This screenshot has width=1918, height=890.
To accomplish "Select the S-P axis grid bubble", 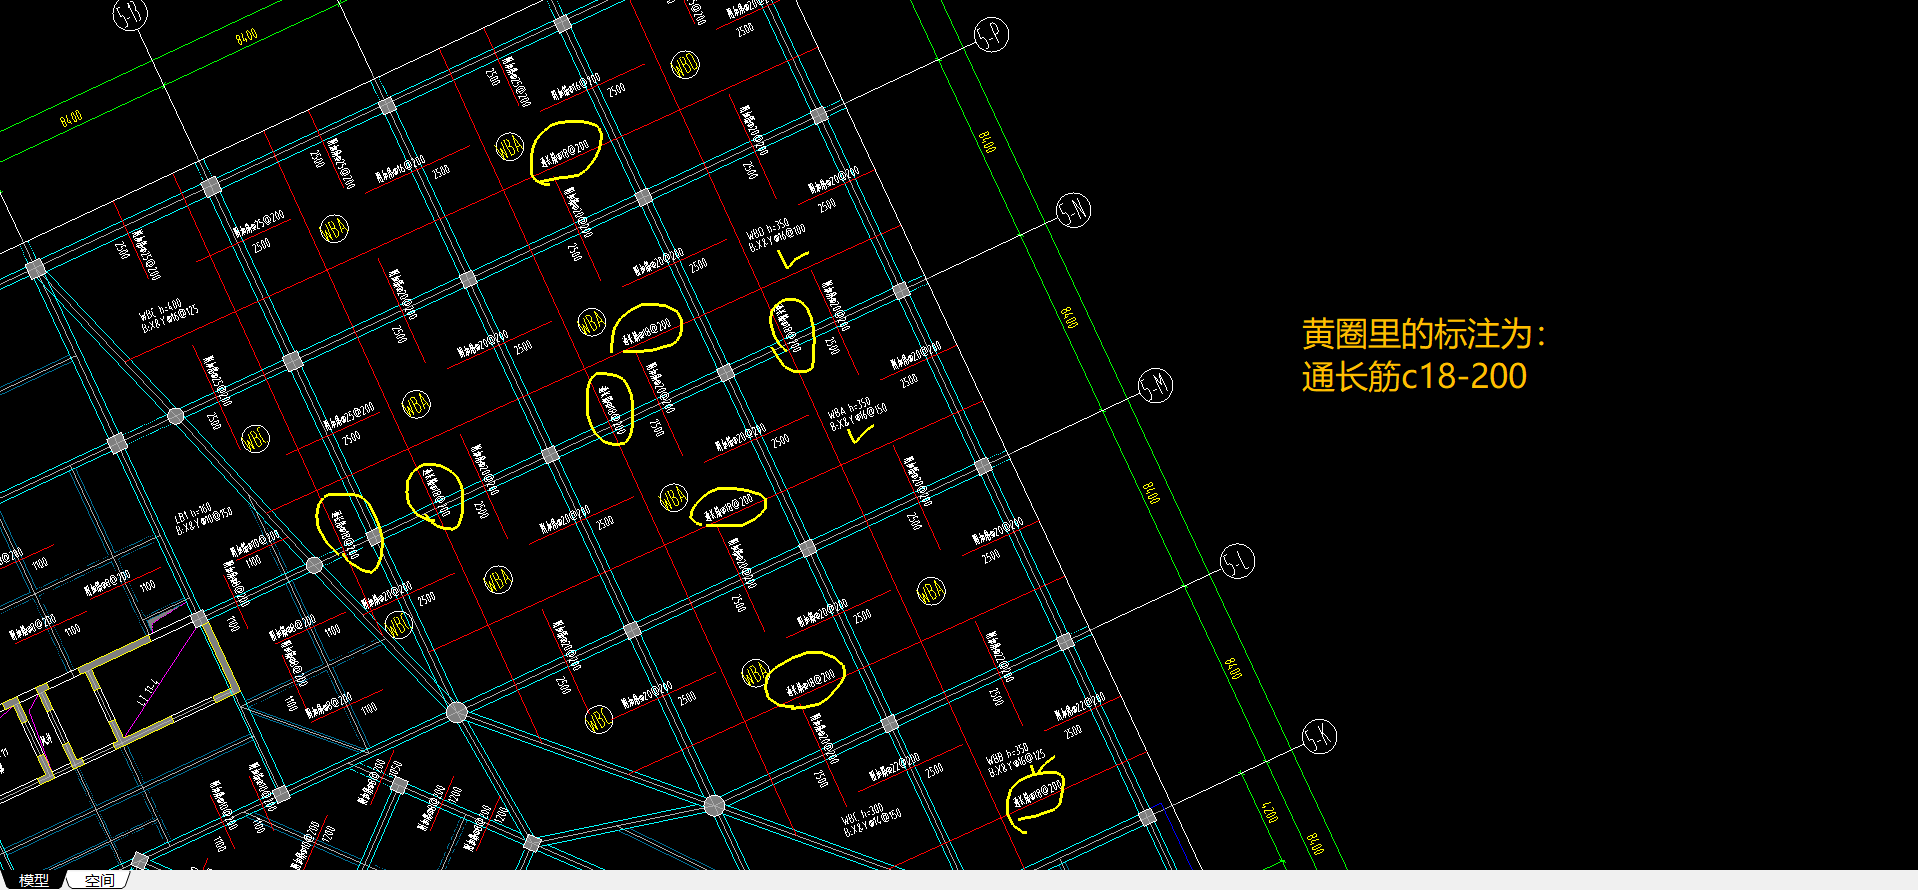I will [991, 36].
